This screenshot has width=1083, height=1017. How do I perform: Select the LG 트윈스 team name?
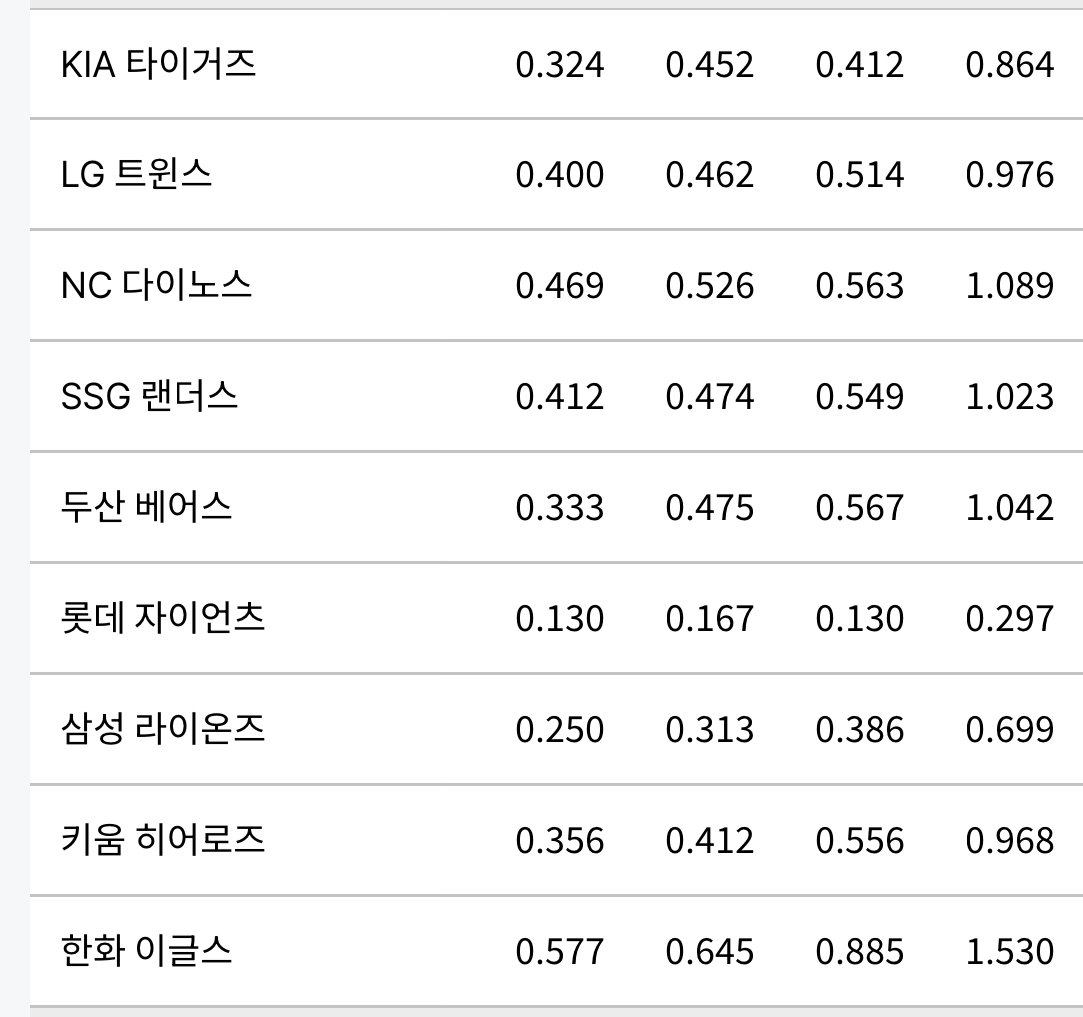click(x=136, y=174)
